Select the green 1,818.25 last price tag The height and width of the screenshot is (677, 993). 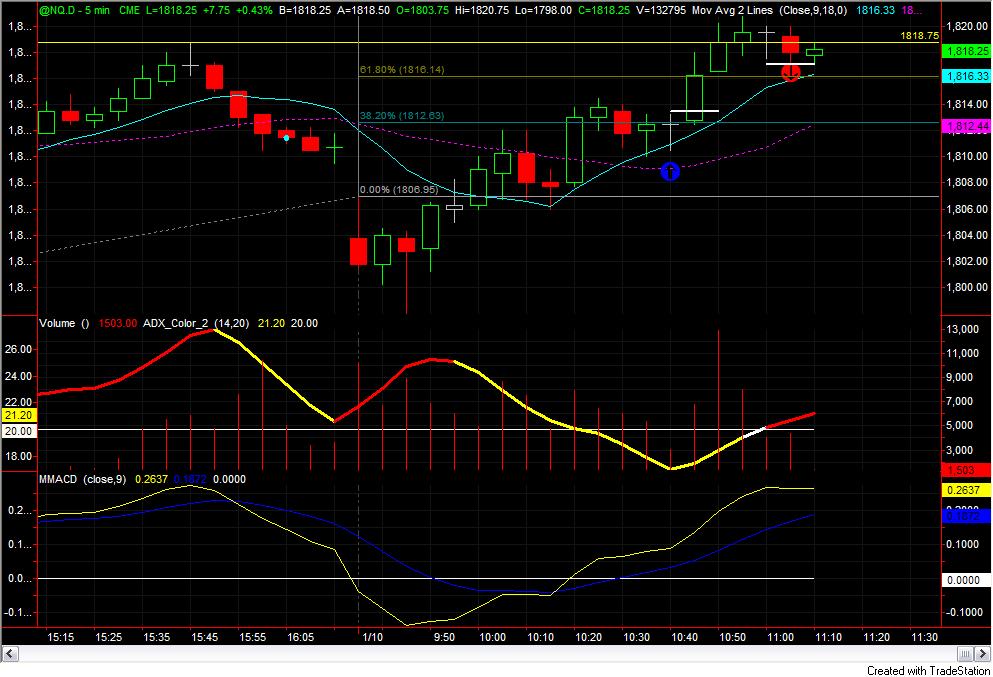coord(965,51)
